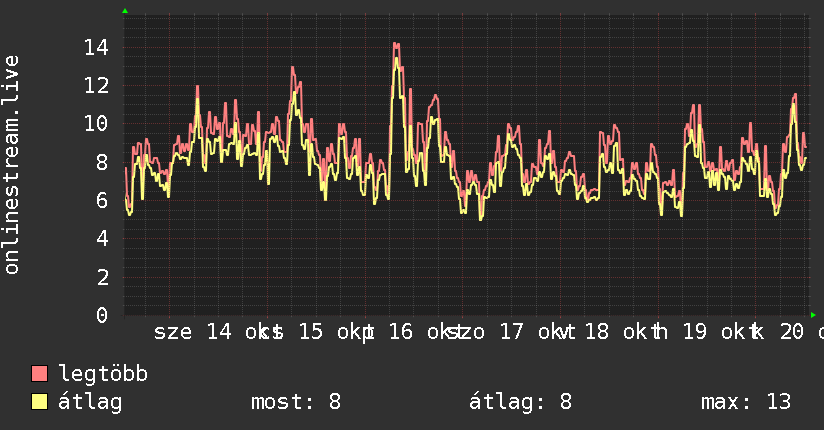Click the yellow átlag legend swatch
Viewport: 824px width, 430px height.
(39, 402)
